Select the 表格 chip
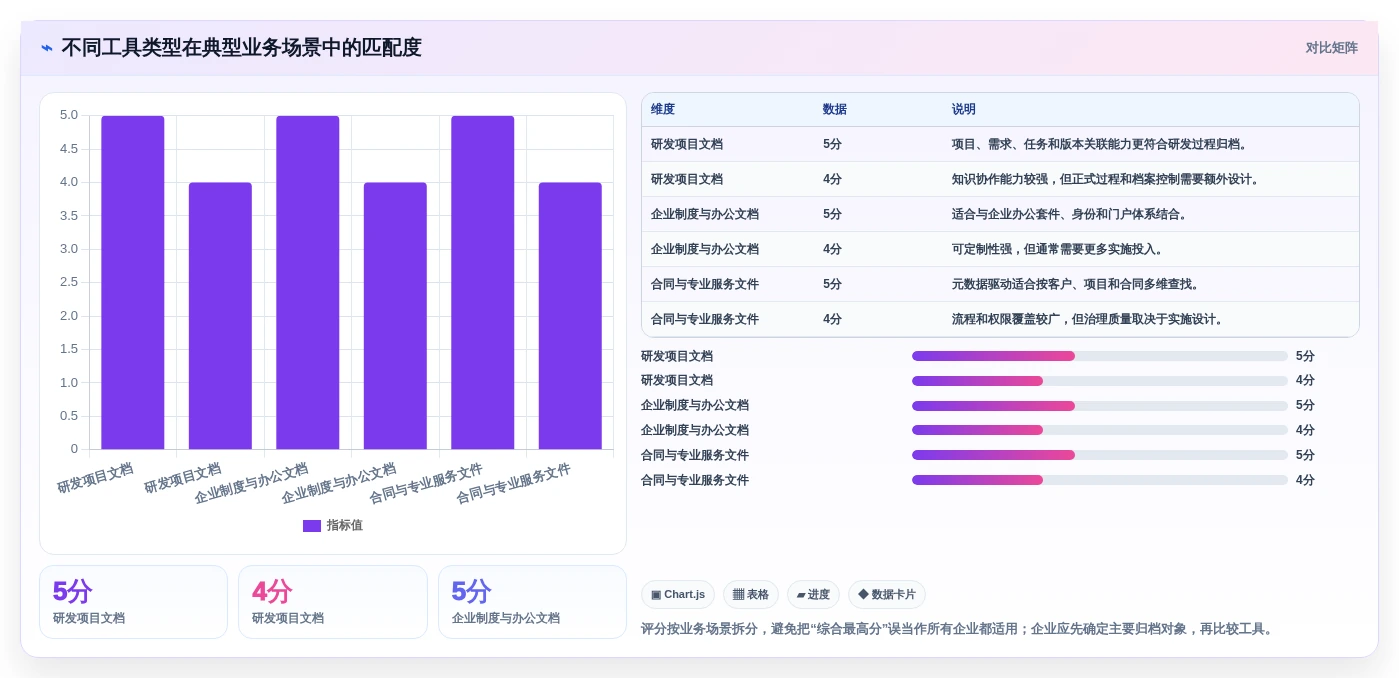The width and height of the screenshot is (1399, 678). point(751,595)
